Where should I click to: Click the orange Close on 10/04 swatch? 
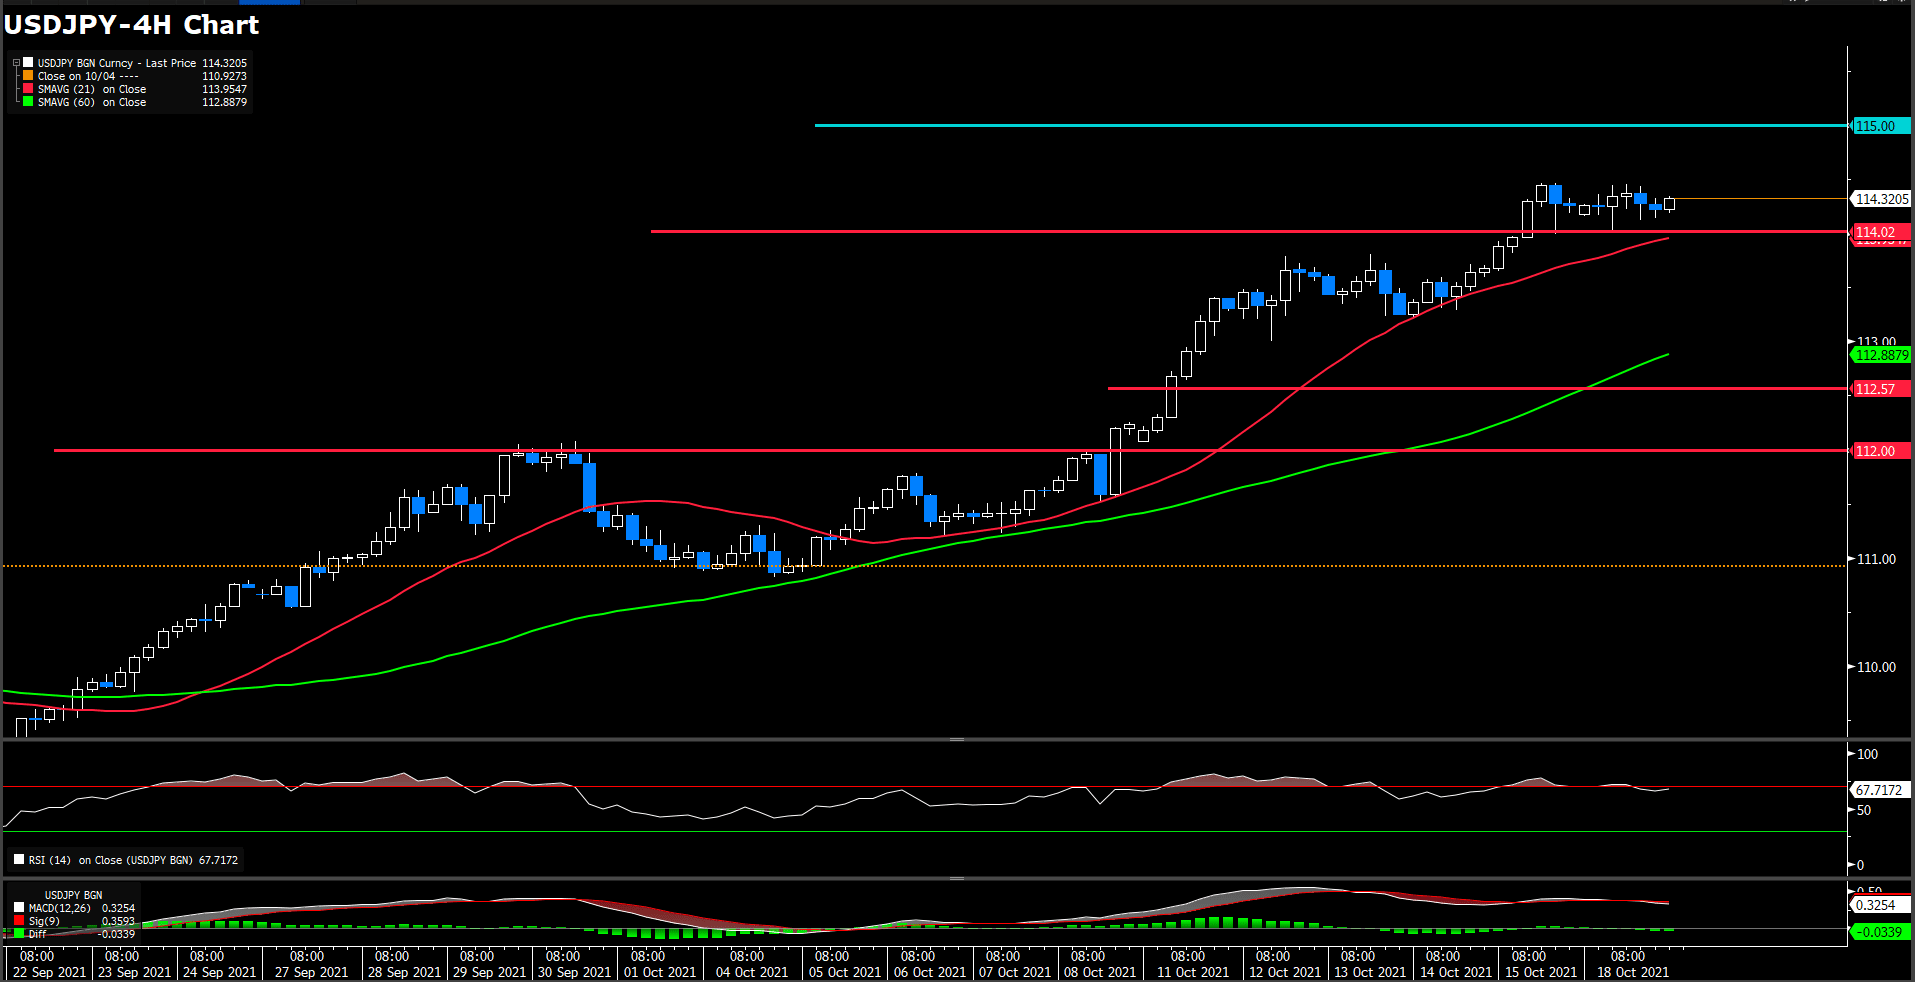[x=29, y=75]
